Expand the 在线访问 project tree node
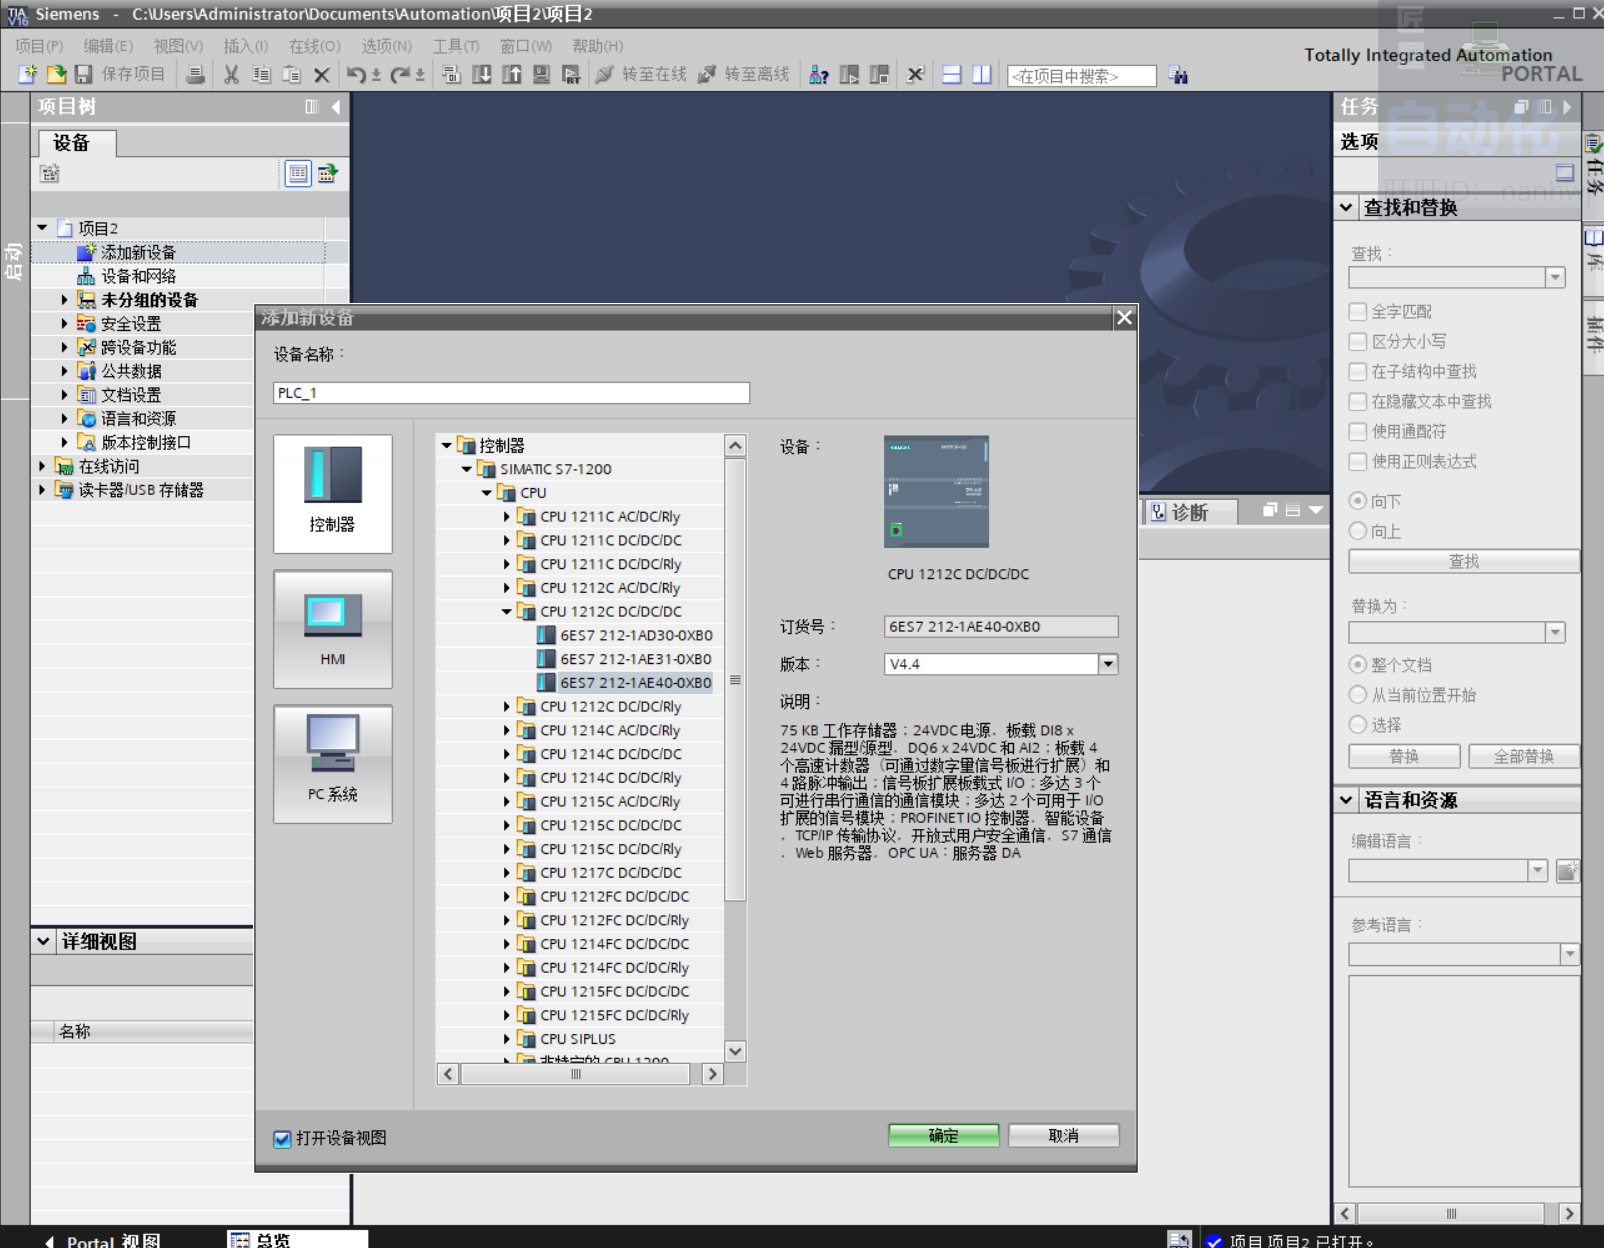The image size is (1604, 1248). tap(42, 466)
